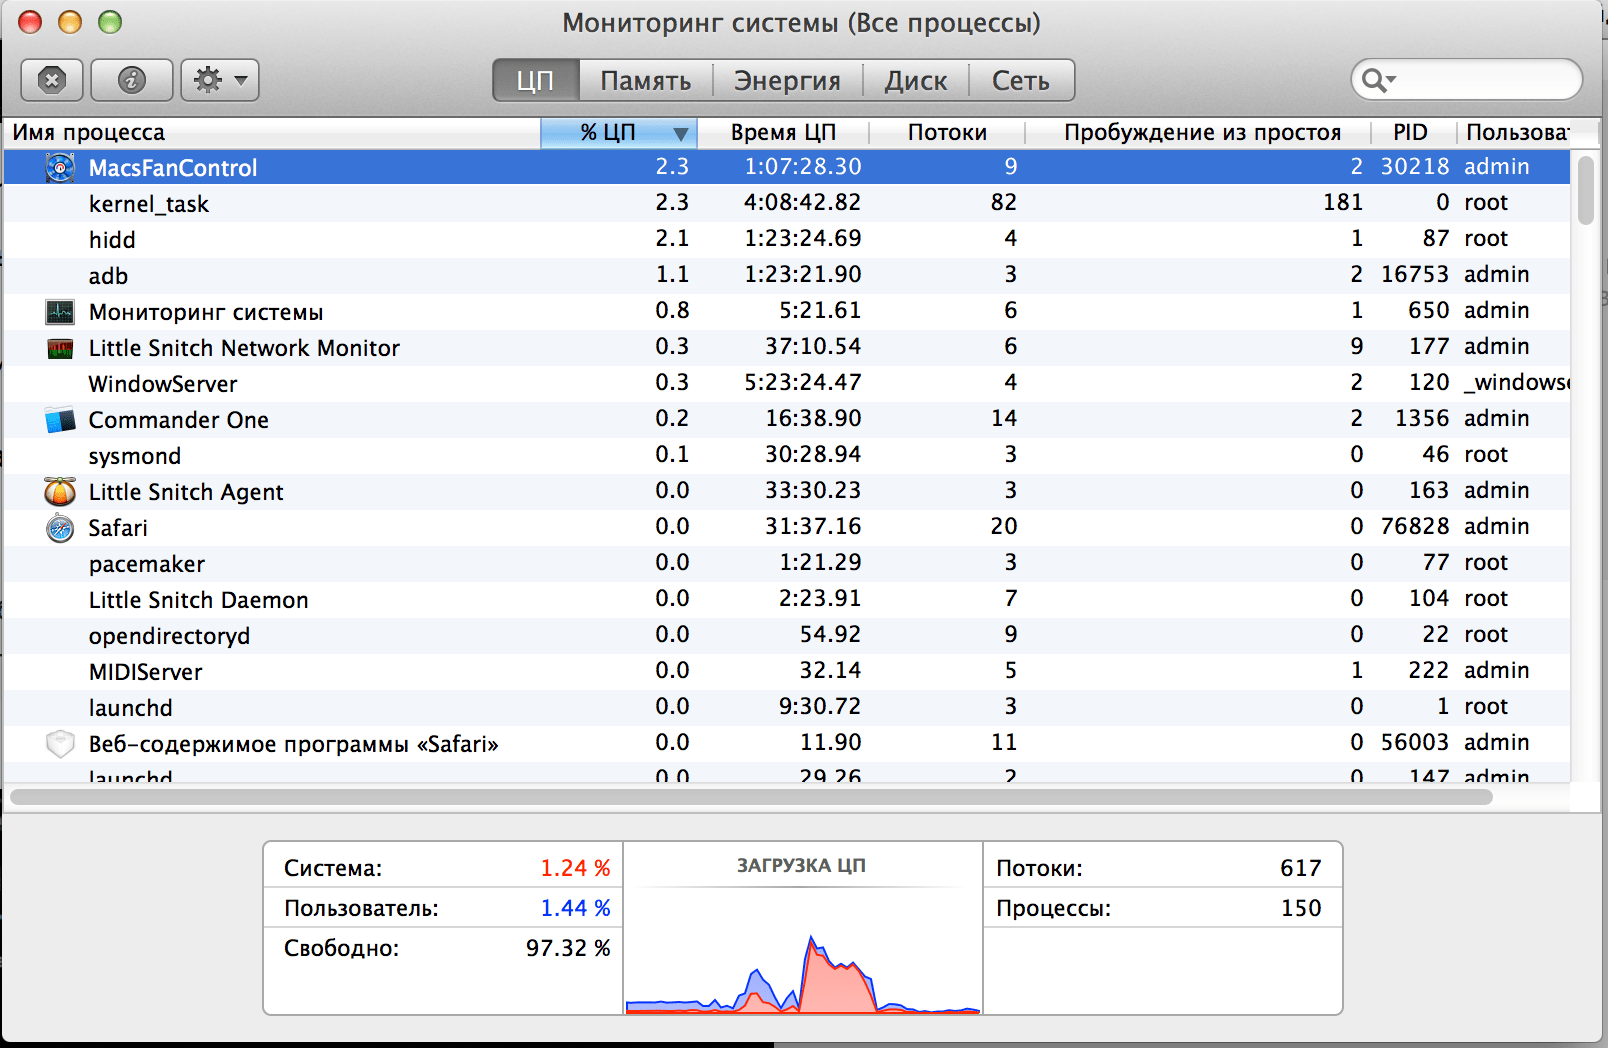This screenshot has width=1608, height=1048.
Task: Click Свободно value 97.32 %
Action: (x=568, y=948)
